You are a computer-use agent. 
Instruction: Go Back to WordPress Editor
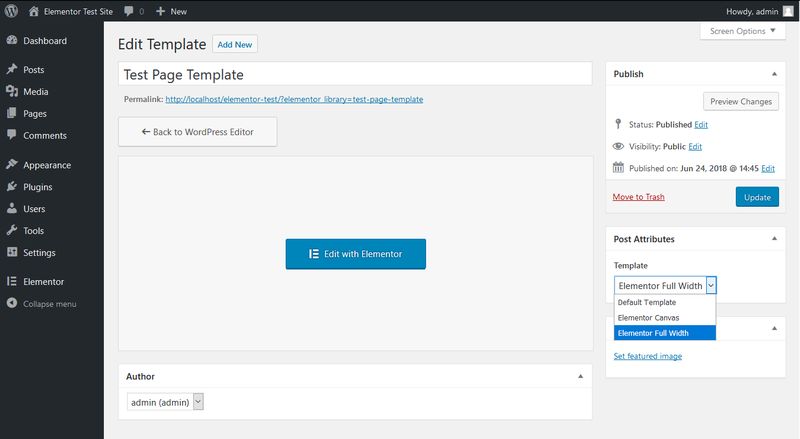pyautogui.click(x=197, y=132)
